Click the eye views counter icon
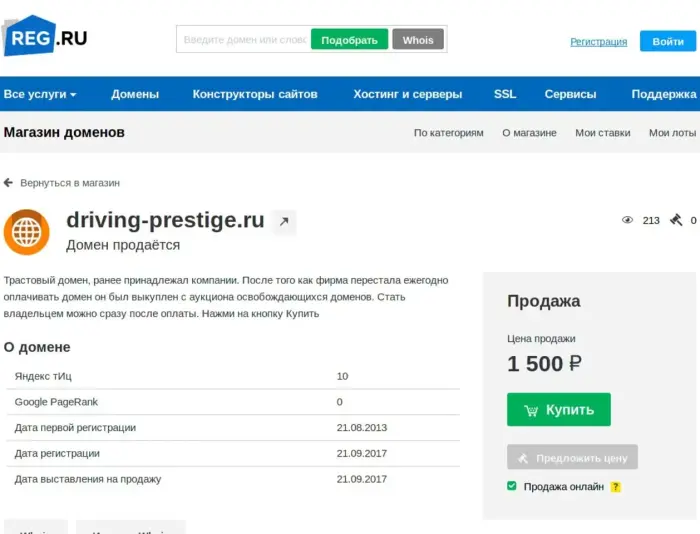Screen dimensions: 700x534 (x=628, y=220)
